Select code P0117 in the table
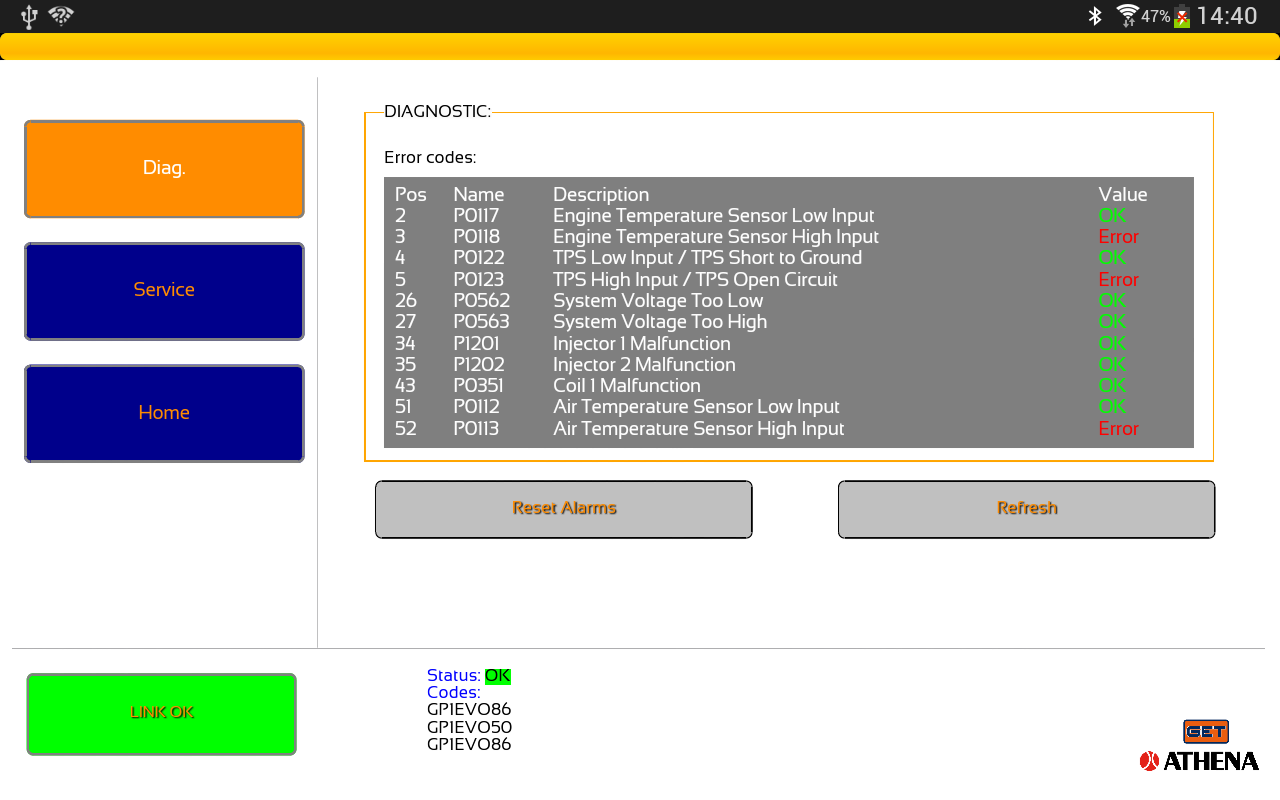 click(476, 216)
